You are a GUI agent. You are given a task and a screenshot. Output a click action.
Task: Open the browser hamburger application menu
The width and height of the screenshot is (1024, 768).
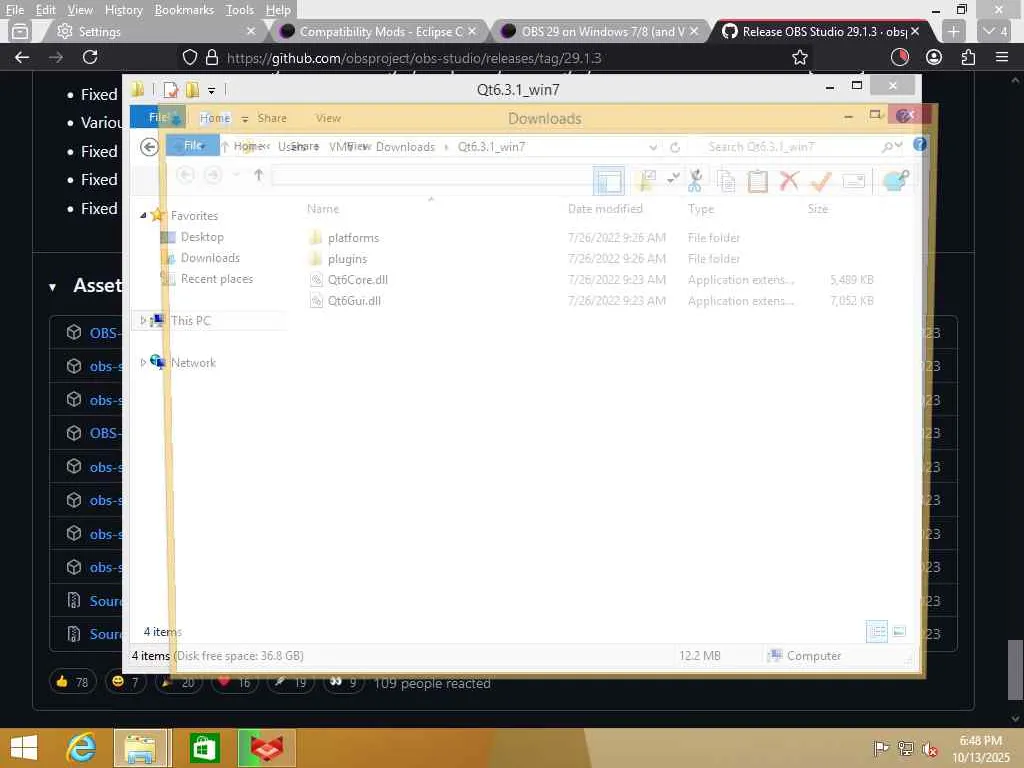point(1002,57)
